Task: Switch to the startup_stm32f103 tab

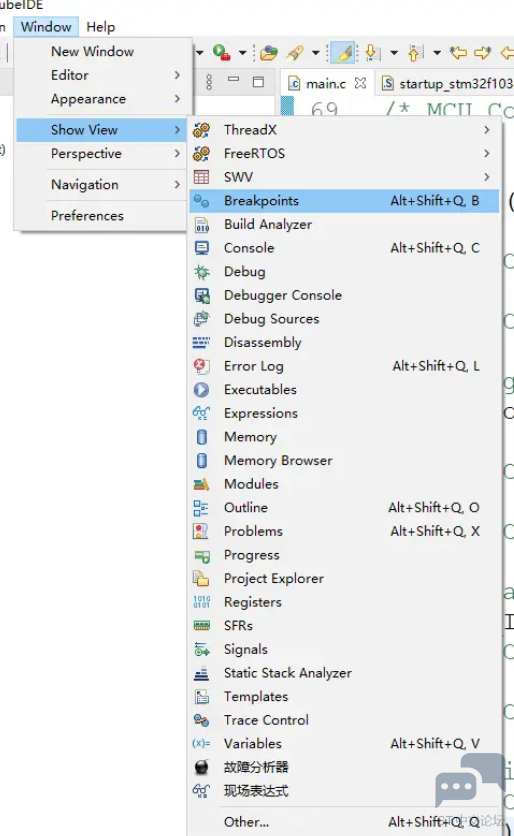Action: tap(447, 84)
